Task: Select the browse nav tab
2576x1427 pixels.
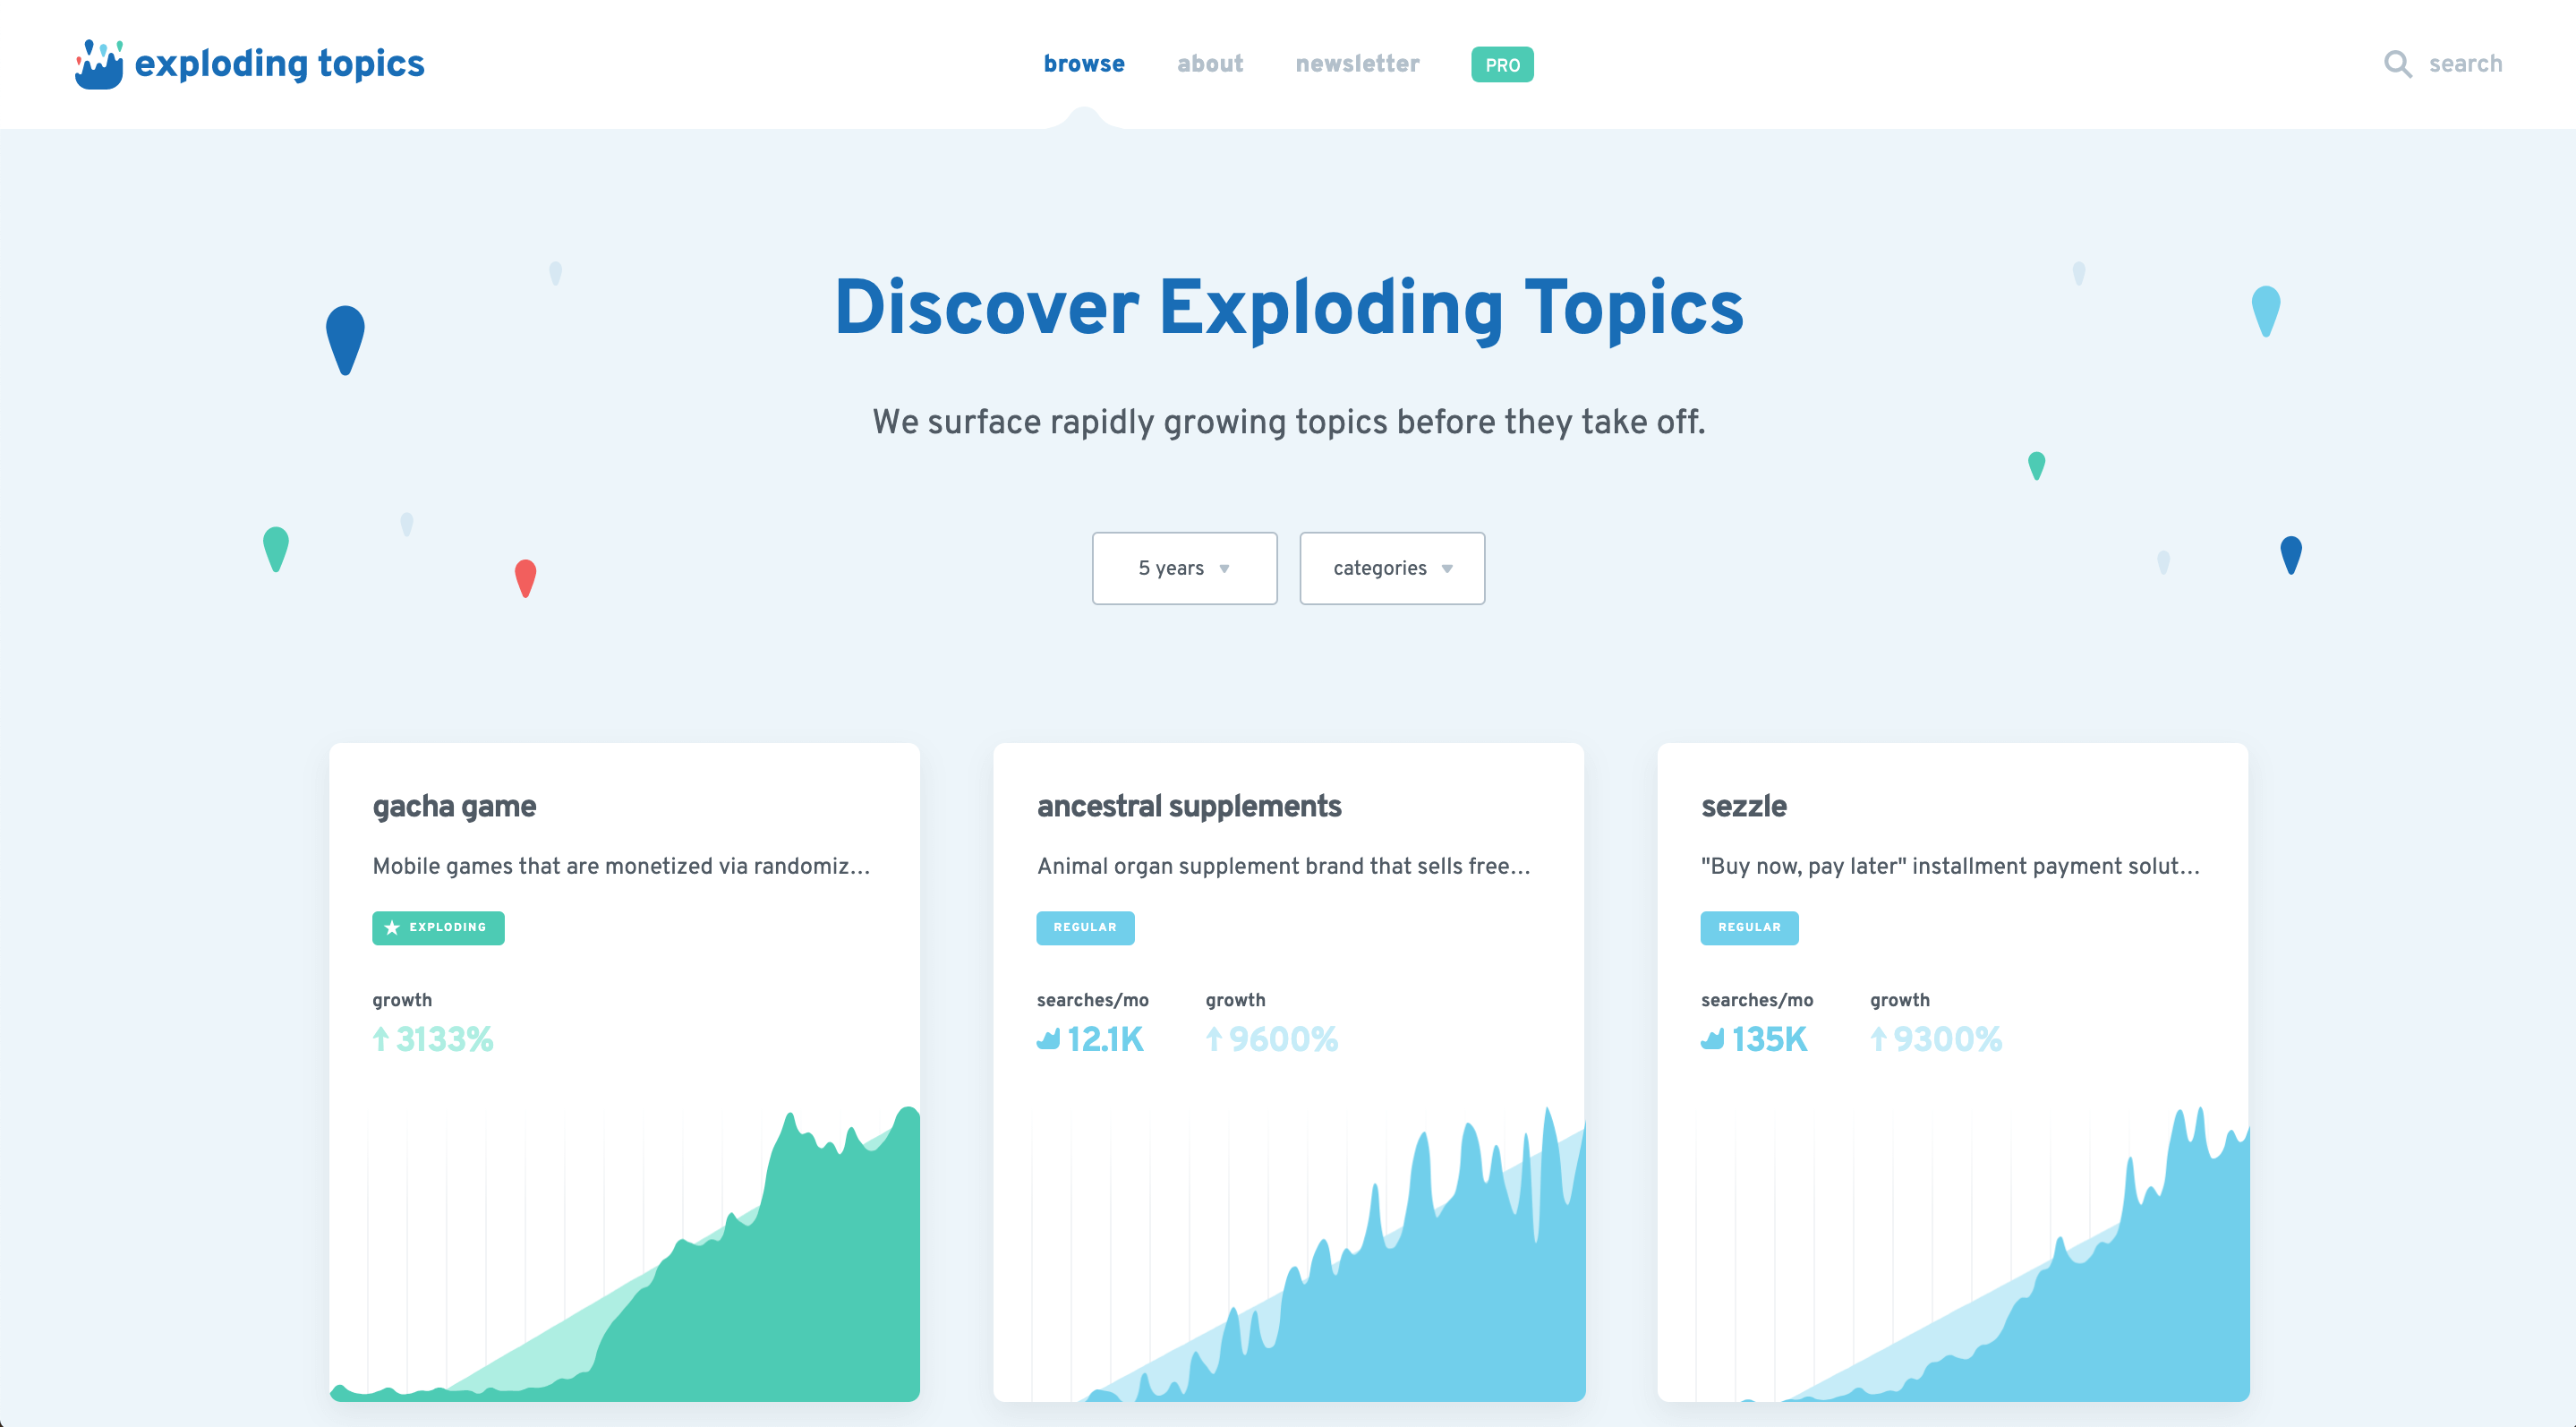Action: tap(1084, 64)
